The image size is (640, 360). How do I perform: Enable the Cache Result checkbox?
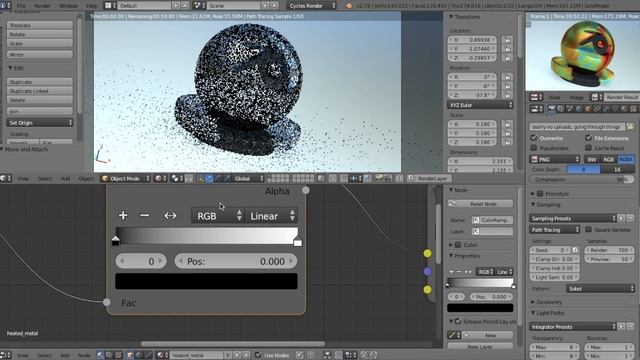click(588, 147)
